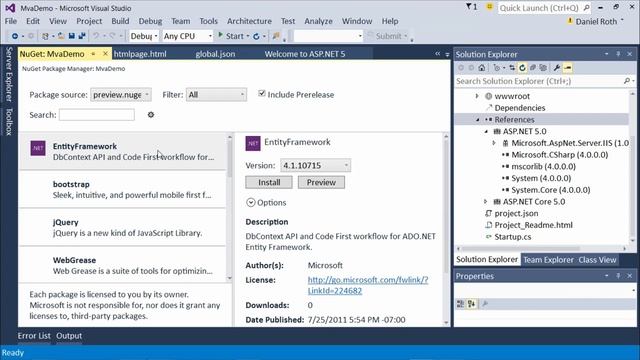Open the EntityFramework license link

(368, 285)
